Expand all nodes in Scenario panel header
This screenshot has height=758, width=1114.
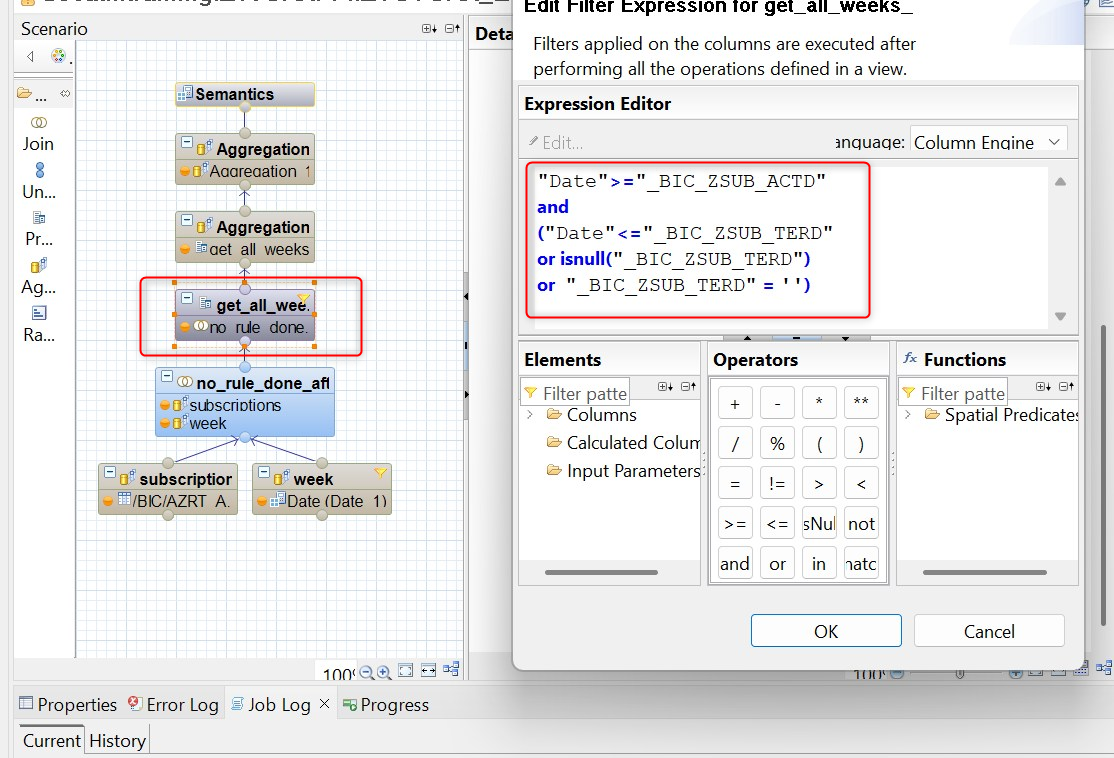(x=428, y=29)
